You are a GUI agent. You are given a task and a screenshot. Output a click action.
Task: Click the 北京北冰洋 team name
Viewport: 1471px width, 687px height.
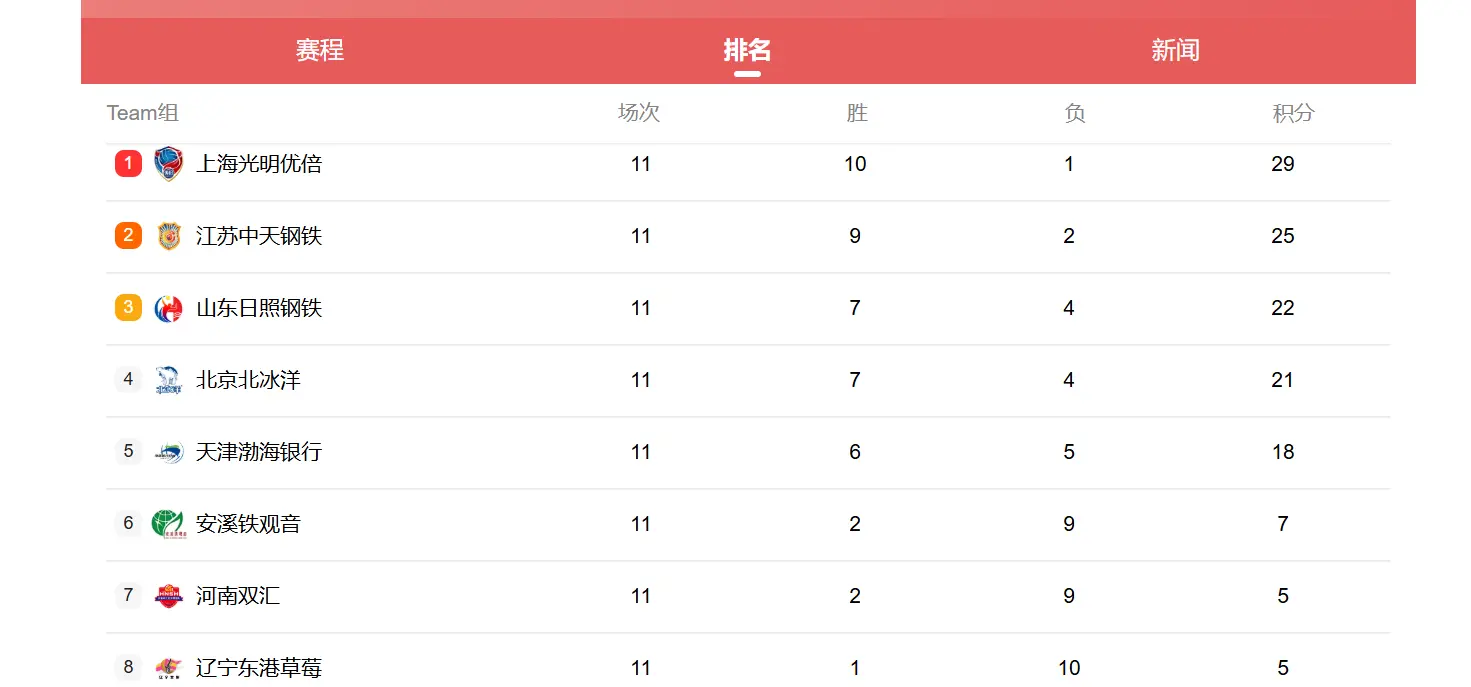[248, 380]
